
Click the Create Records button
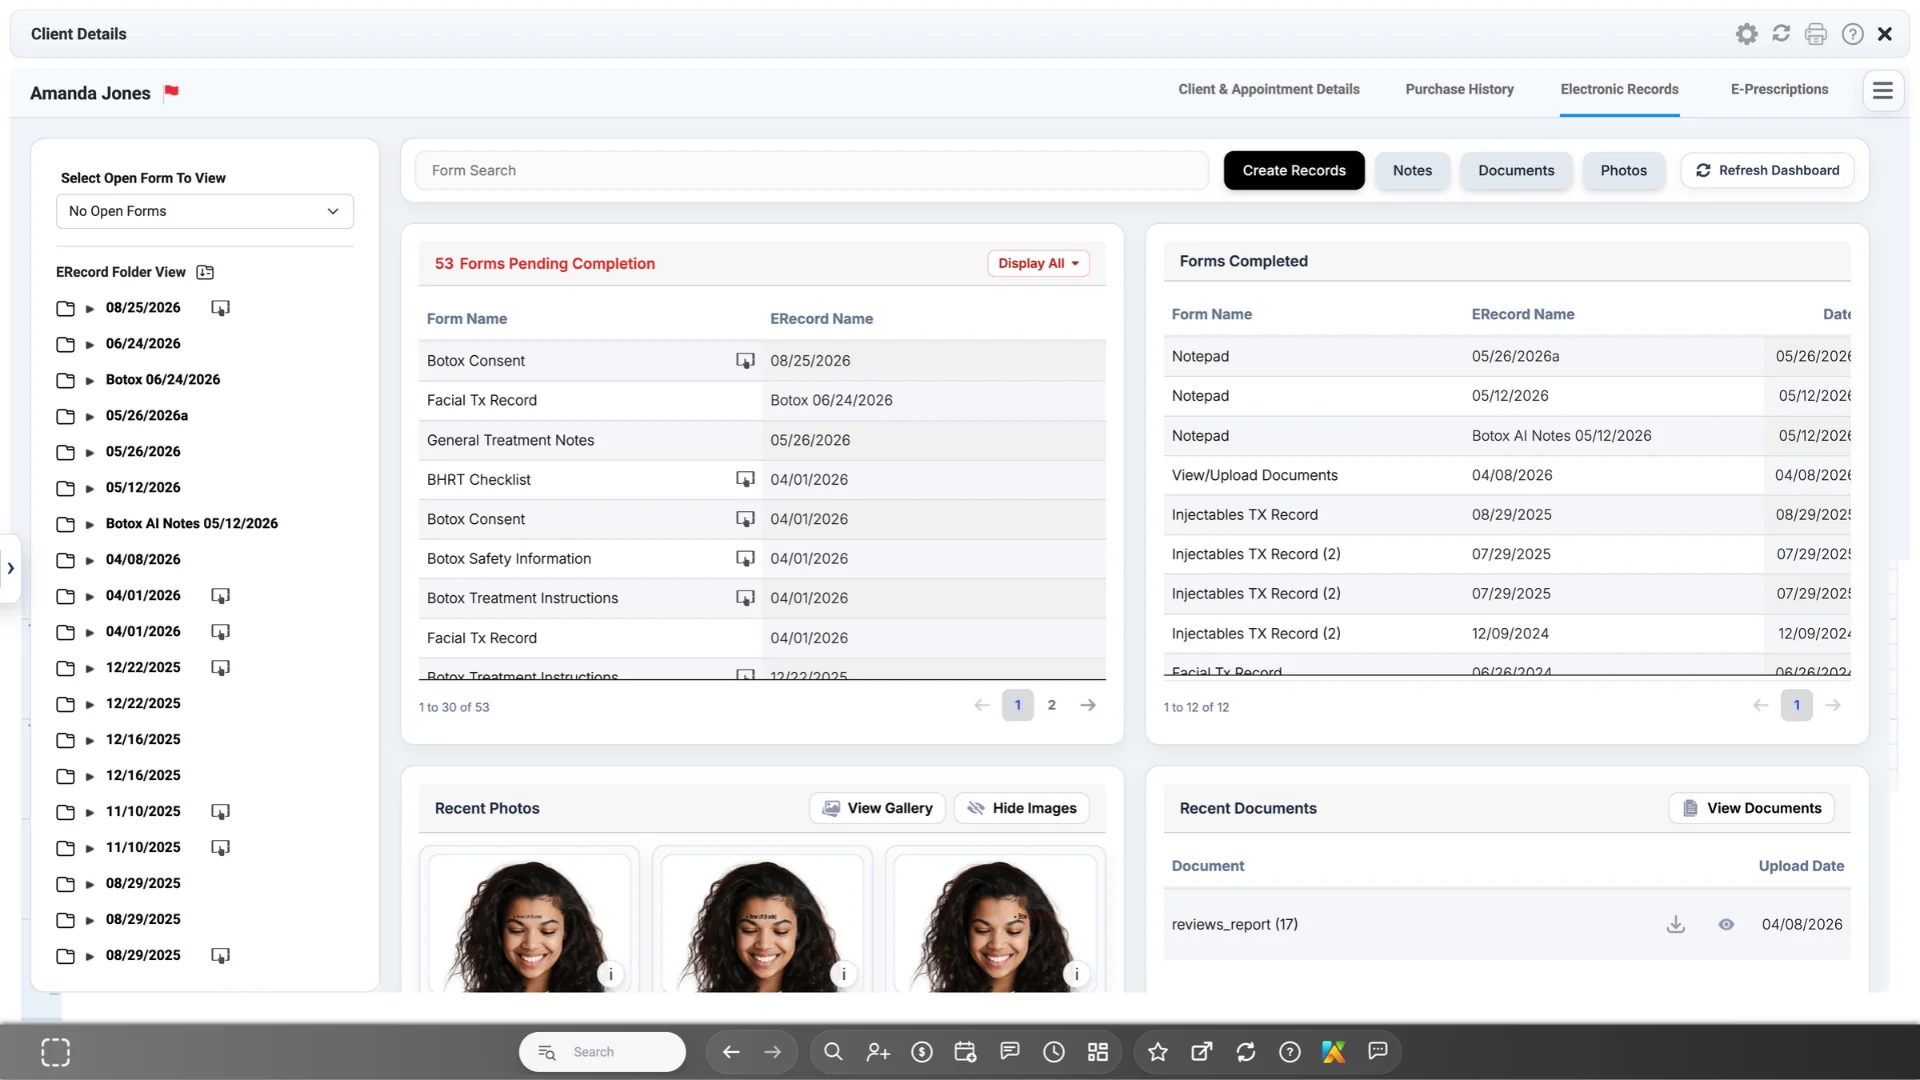[1294, 170]
